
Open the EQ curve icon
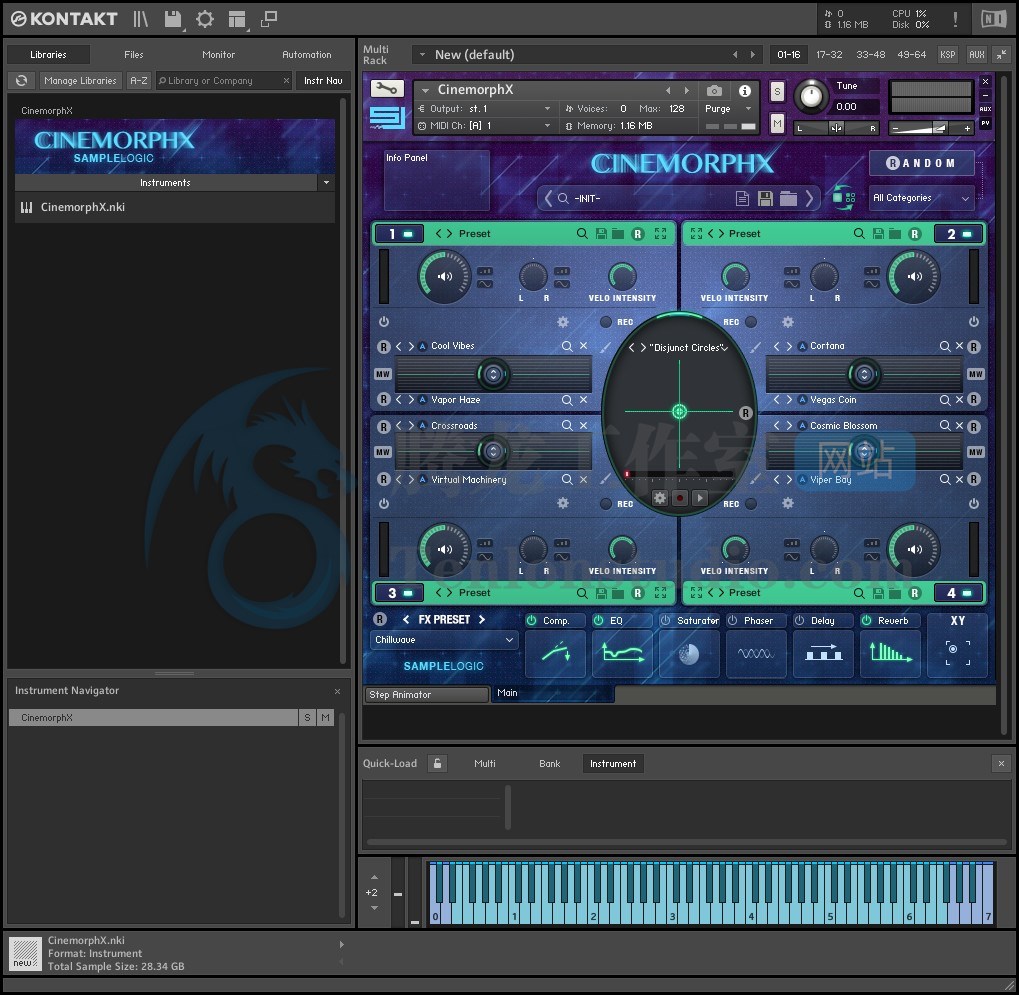coord(623,653)
